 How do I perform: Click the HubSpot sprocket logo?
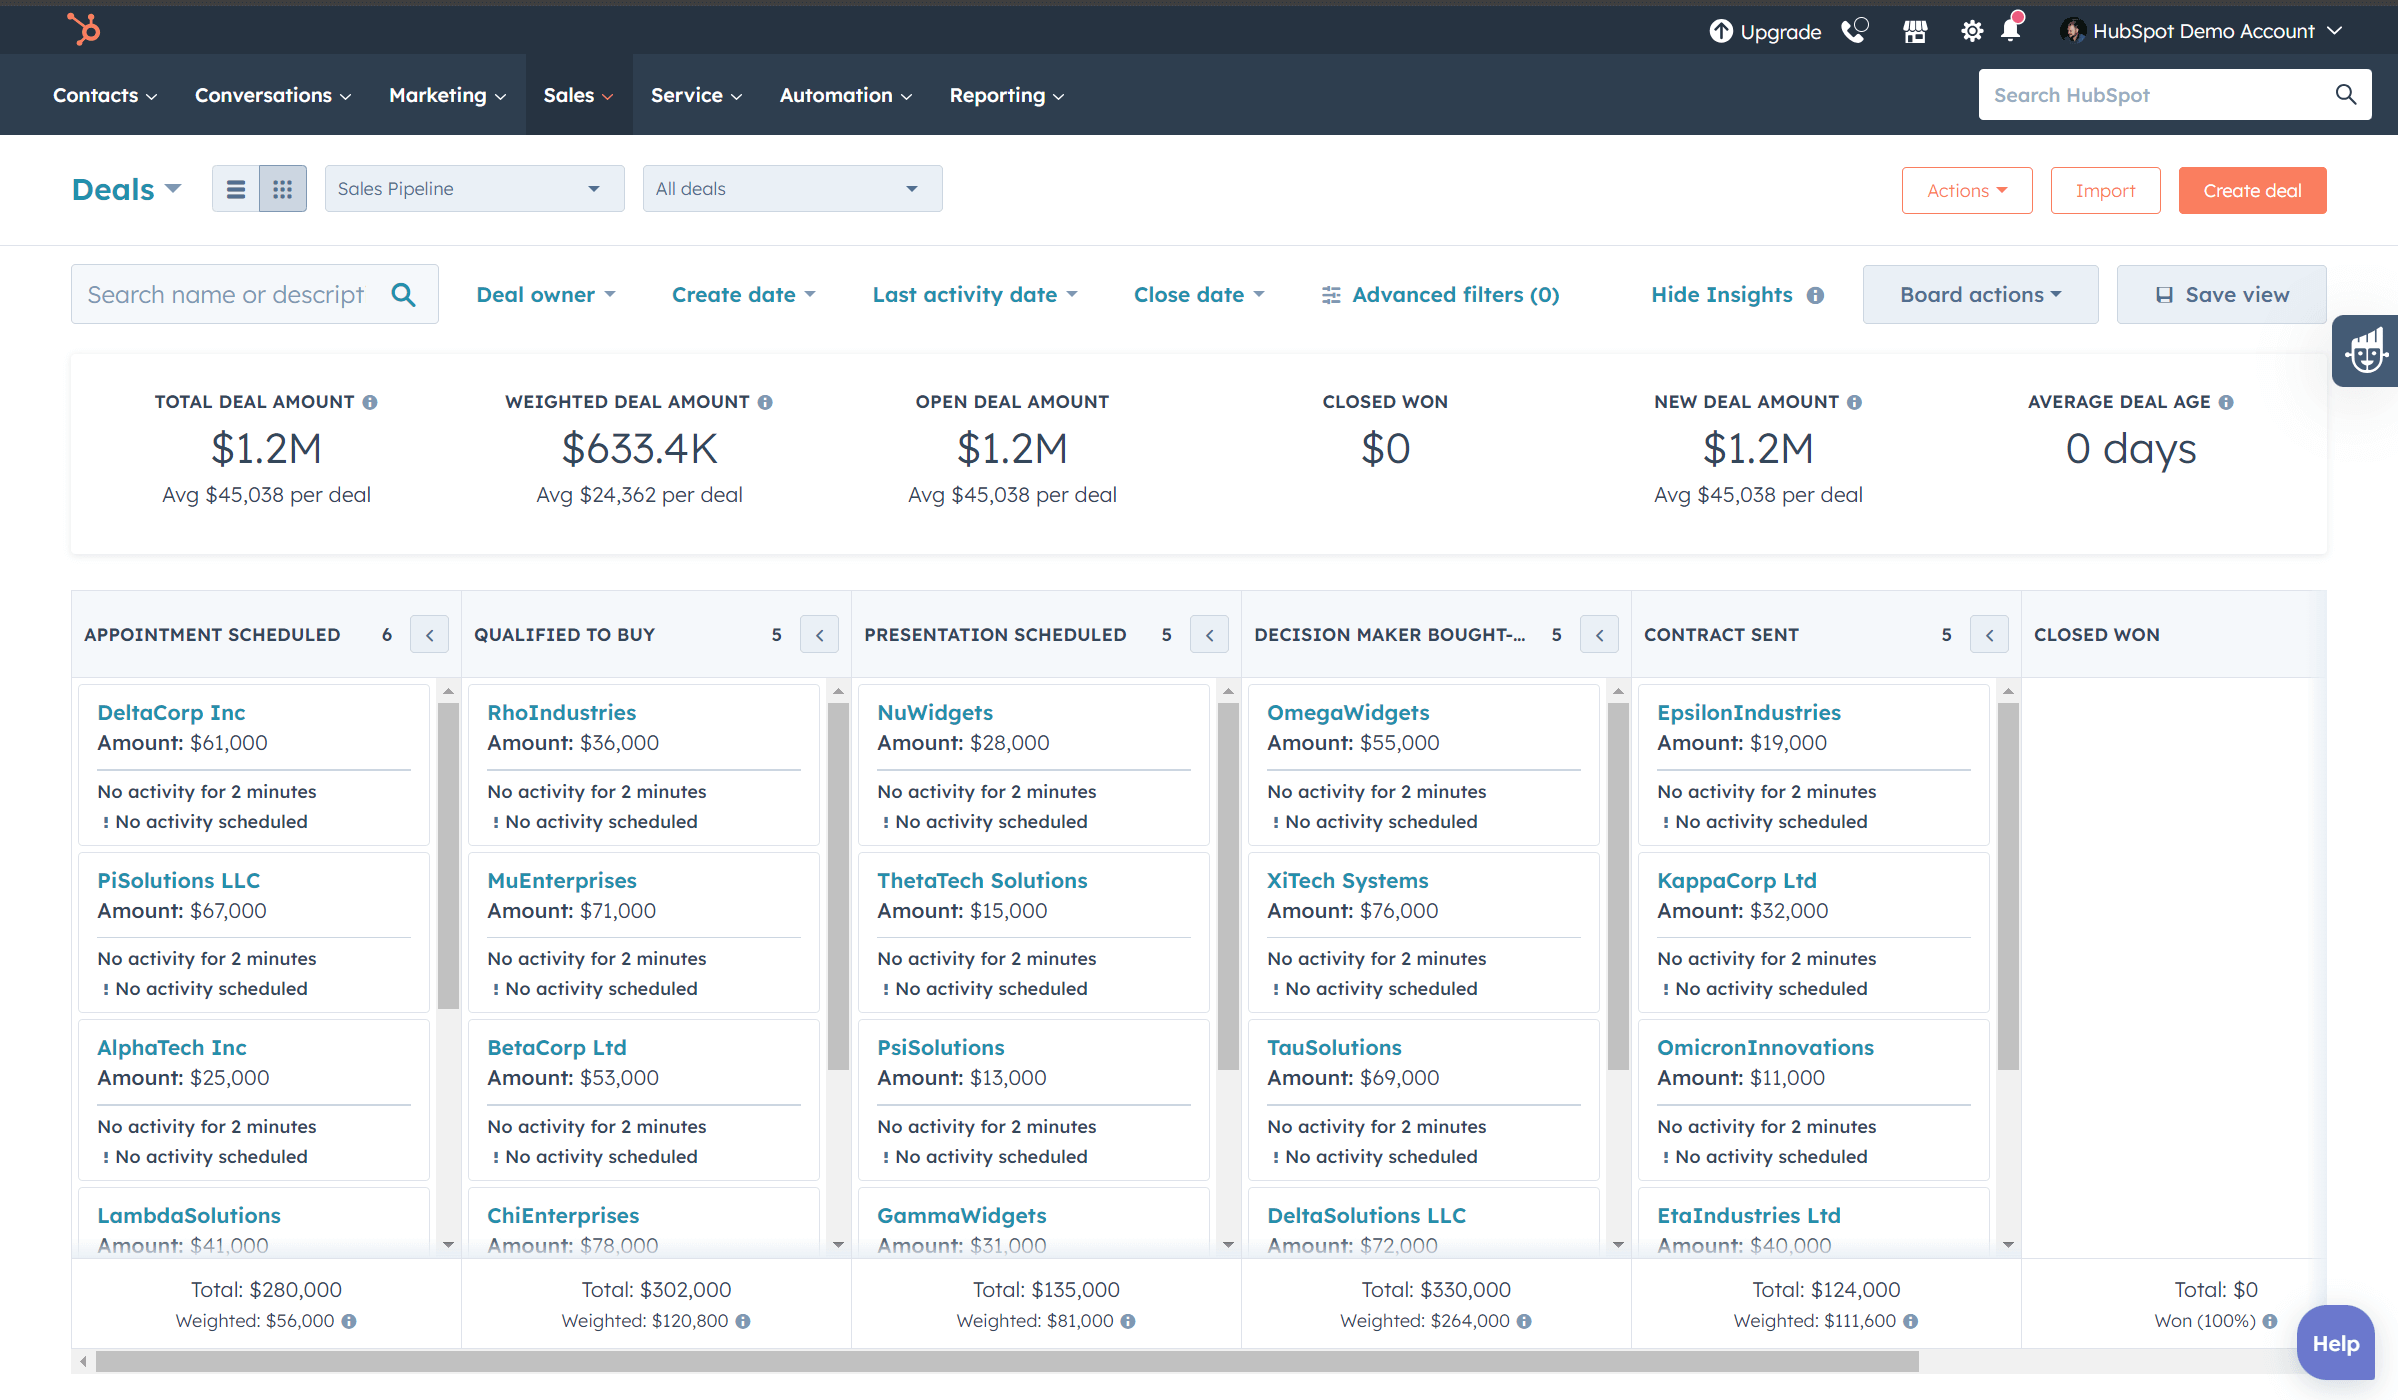pyautogui.click(x=83, y=29)
